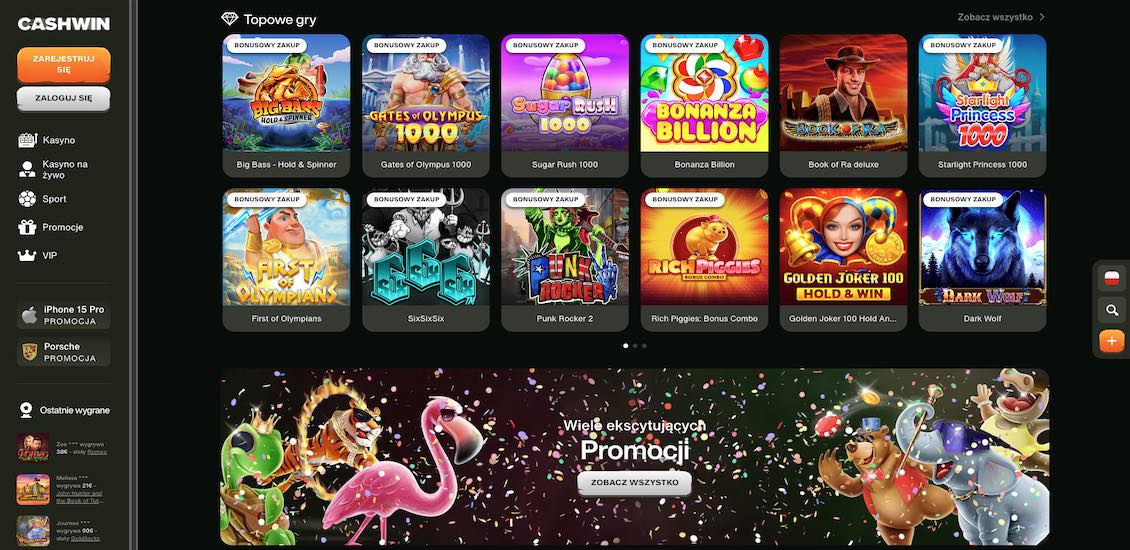Open the Promocje gift box icon
The width and height of the screenshot is (1130, 550).
pyautogui.click(x=27, y=227)
